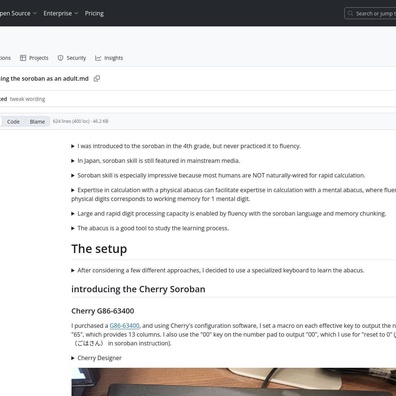Expand 'Expertise in calculation with a physical abacus' details

(x=233, y=194)
